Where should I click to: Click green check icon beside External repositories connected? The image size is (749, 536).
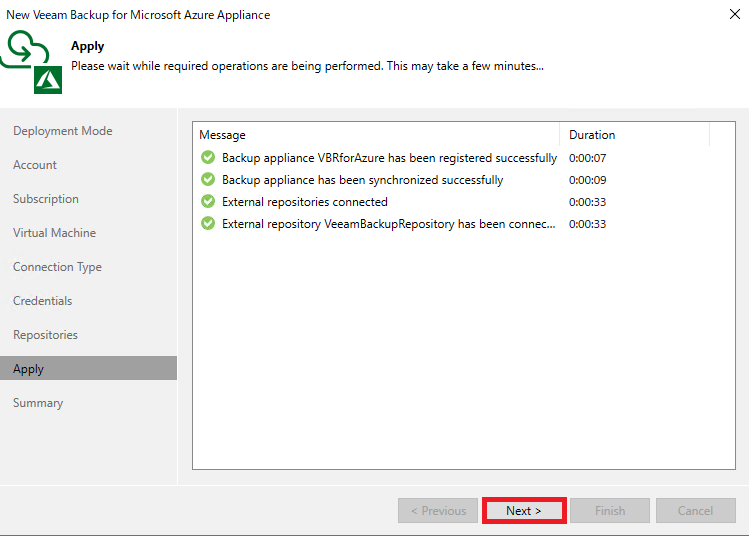pos(208,201)
